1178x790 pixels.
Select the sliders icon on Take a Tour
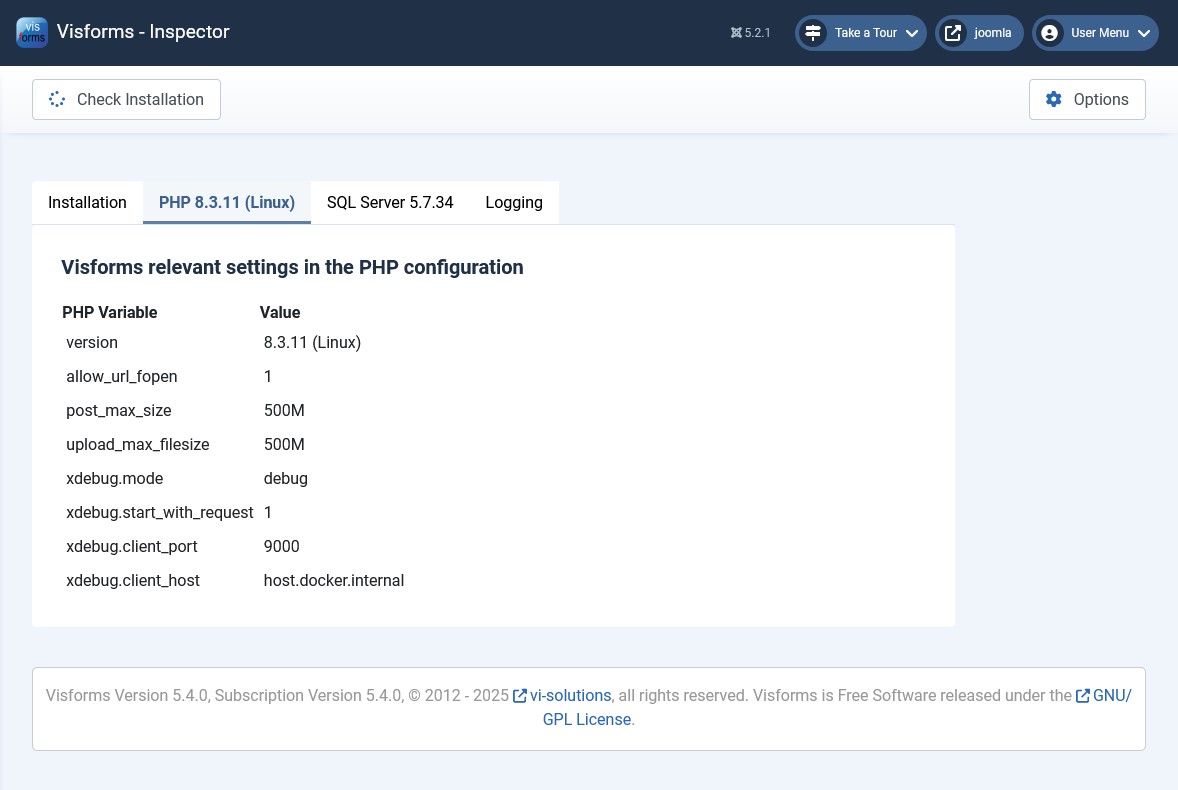click(812, 33)
